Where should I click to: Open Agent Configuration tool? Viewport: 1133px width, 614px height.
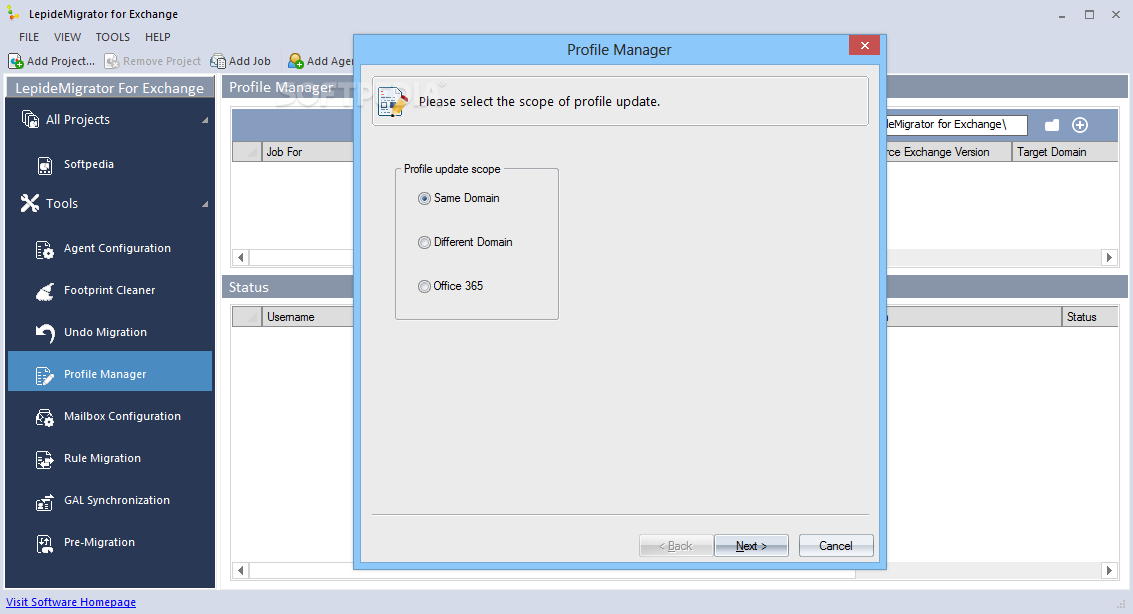117,248
